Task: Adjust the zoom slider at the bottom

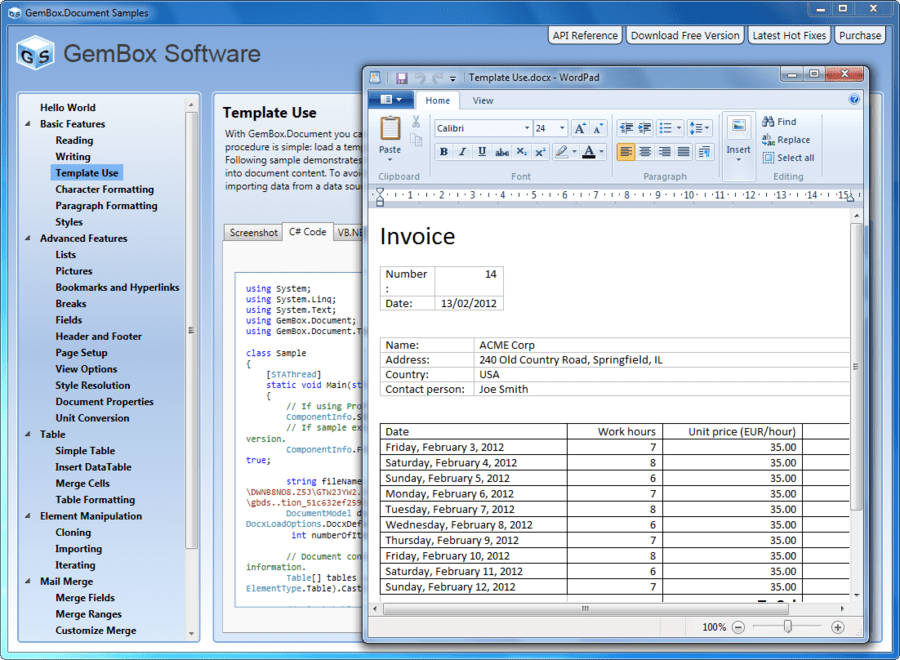Action: (787, 627)
